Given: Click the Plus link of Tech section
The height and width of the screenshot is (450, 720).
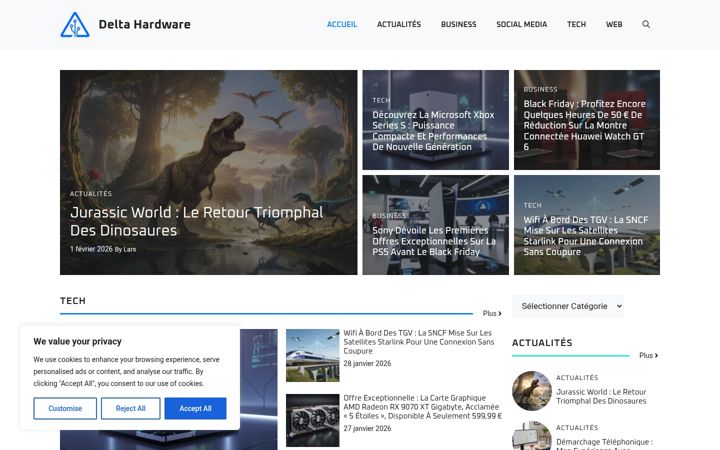Looking at the screenshot, I should [x=492, y=313].
